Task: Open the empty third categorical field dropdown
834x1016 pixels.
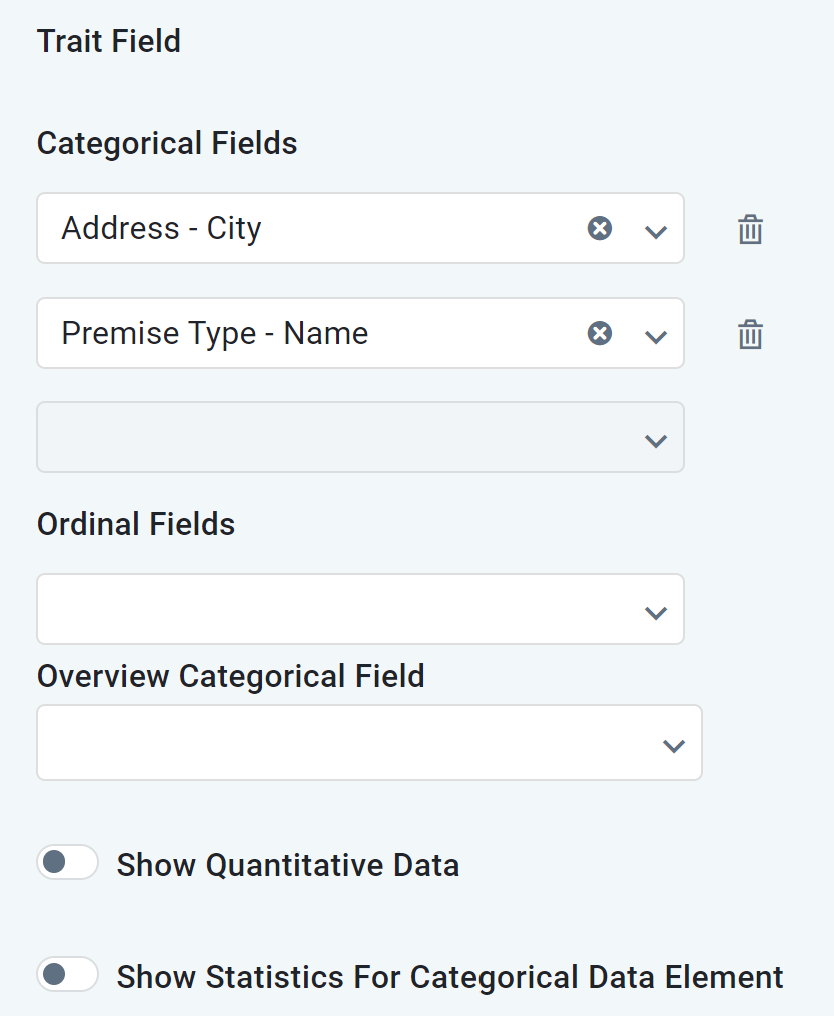Action: (x=656, y=439)
